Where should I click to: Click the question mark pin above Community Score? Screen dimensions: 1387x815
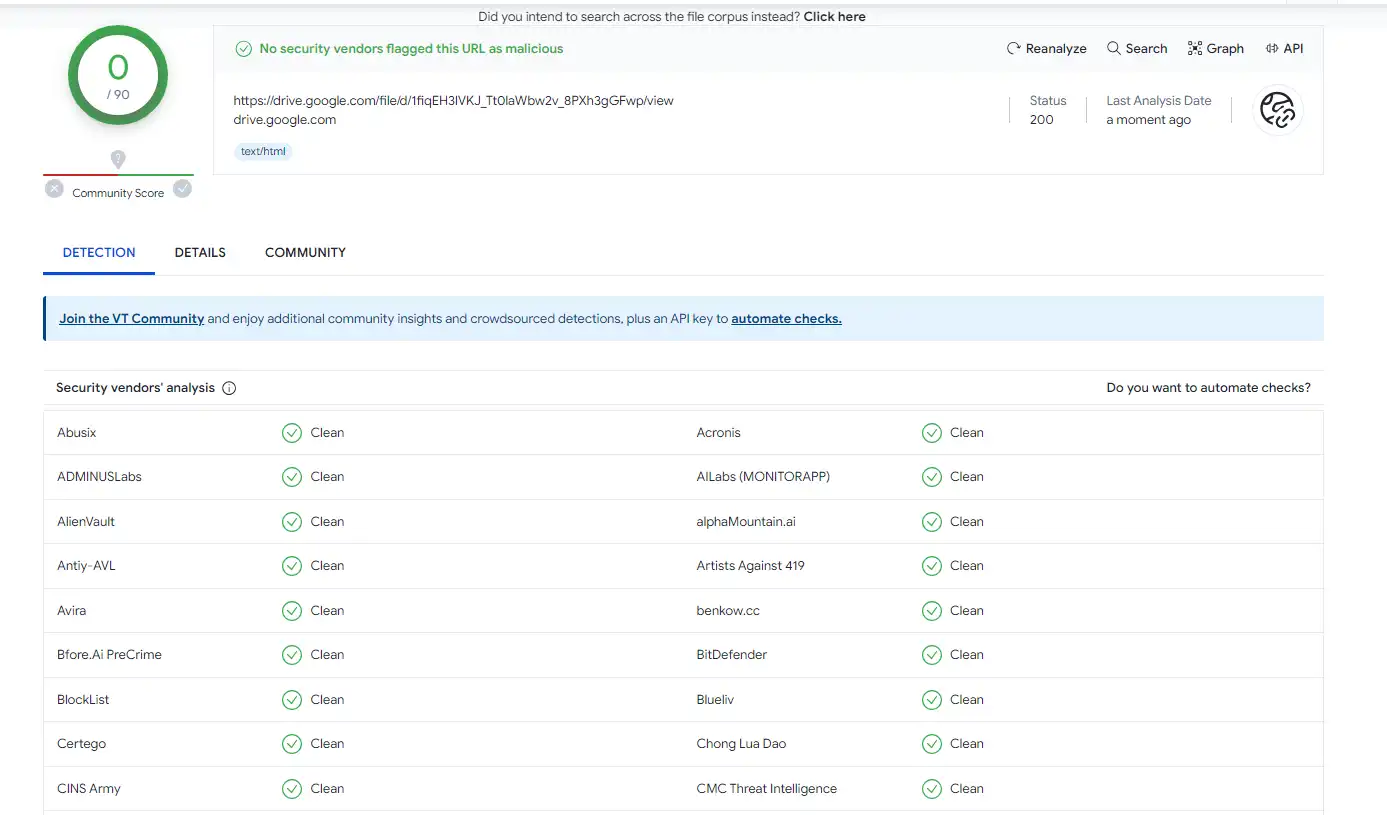pos(118,159)
